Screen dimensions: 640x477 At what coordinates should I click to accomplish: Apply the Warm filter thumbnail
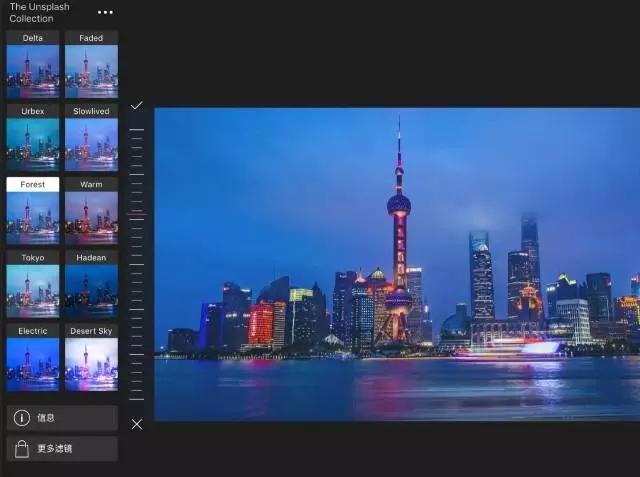tap(91, 211)
